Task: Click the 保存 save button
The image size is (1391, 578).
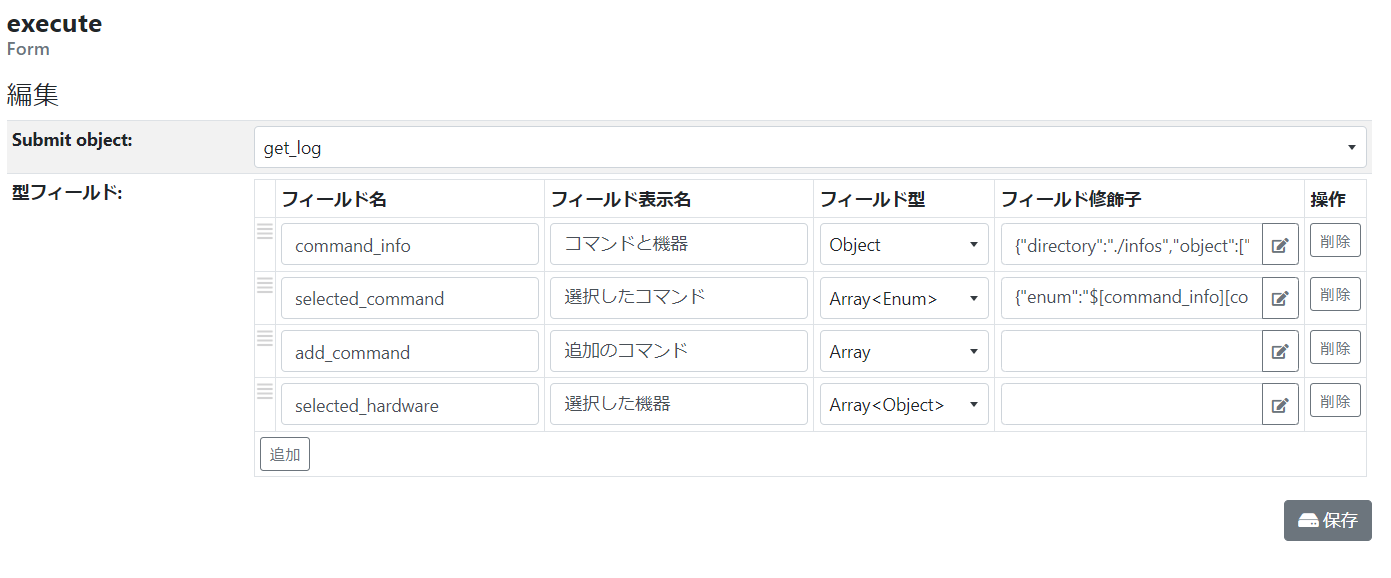Action: point(1327,521)
